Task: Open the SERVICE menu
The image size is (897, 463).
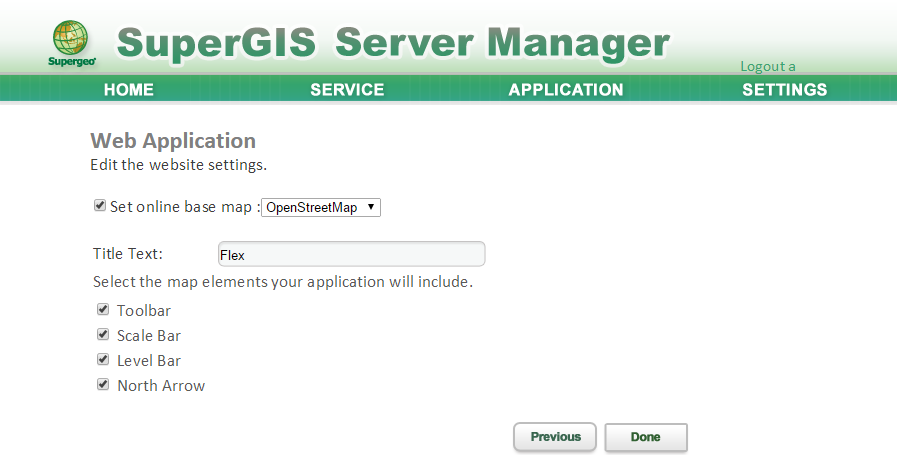Action: (x=347, y=89)
